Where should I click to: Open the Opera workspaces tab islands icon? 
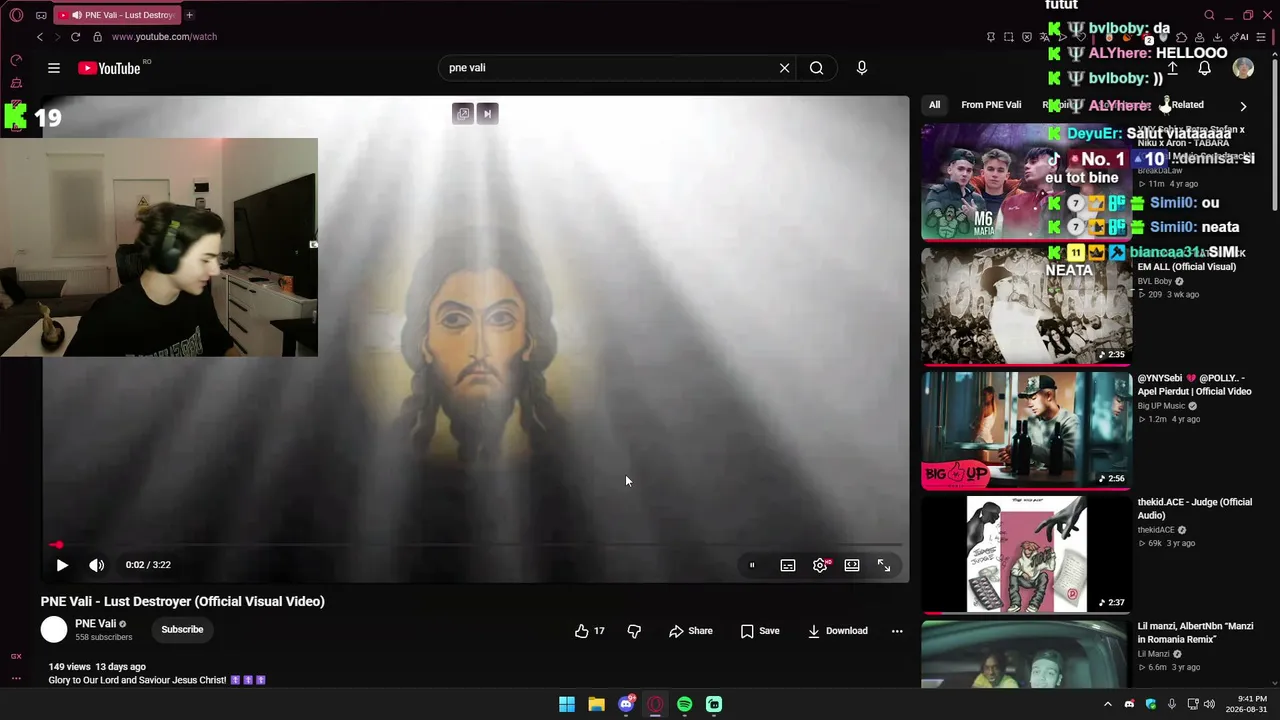(x=41, y=15)
